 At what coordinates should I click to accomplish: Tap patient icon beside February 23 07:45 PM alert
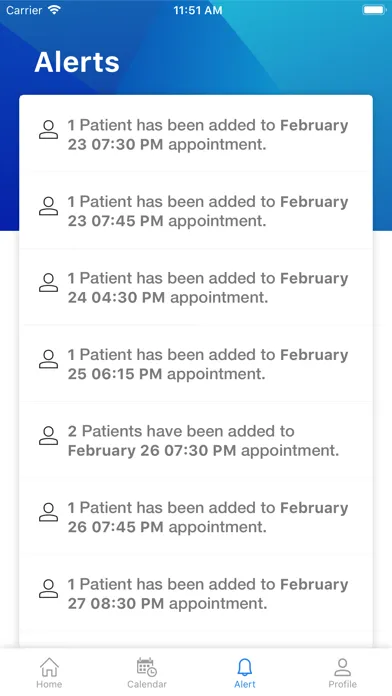[x=48, y=206]
